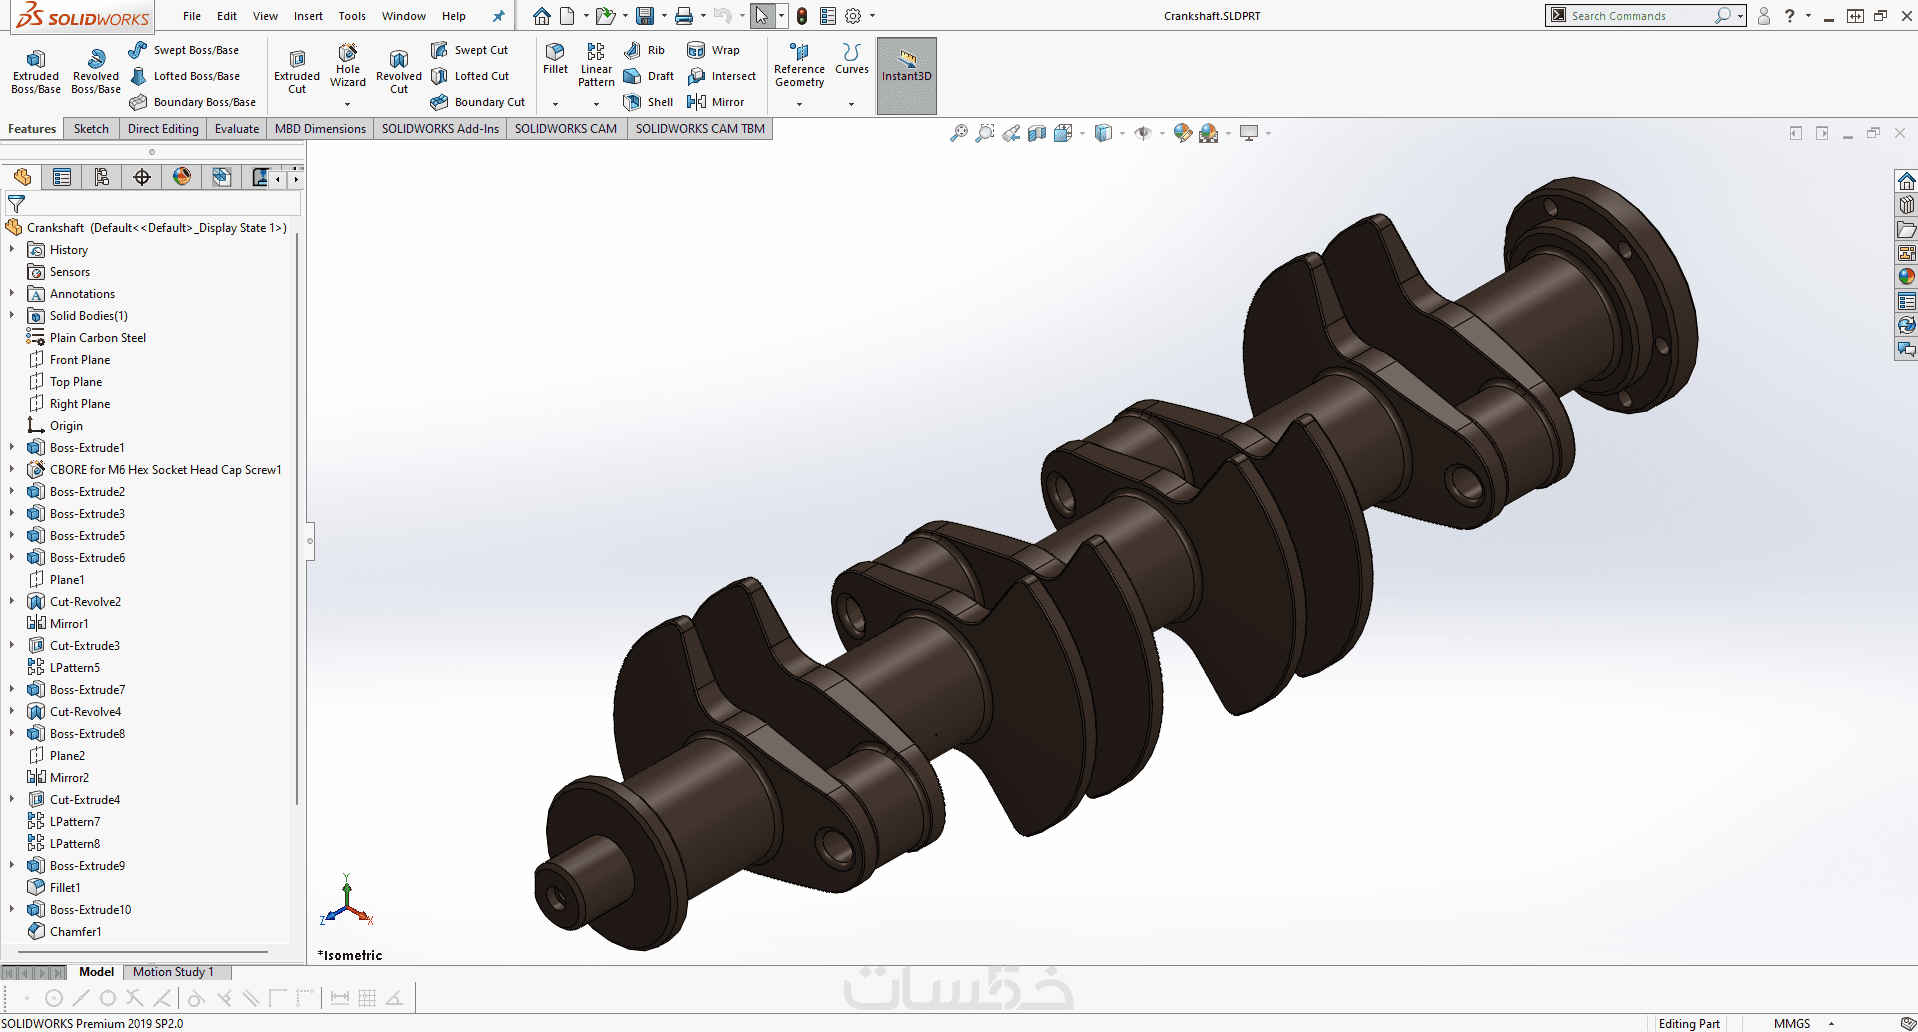Open the Hole Wizard tool
Viewport: 1918px width, 1032px height.
tap(348, 66)
